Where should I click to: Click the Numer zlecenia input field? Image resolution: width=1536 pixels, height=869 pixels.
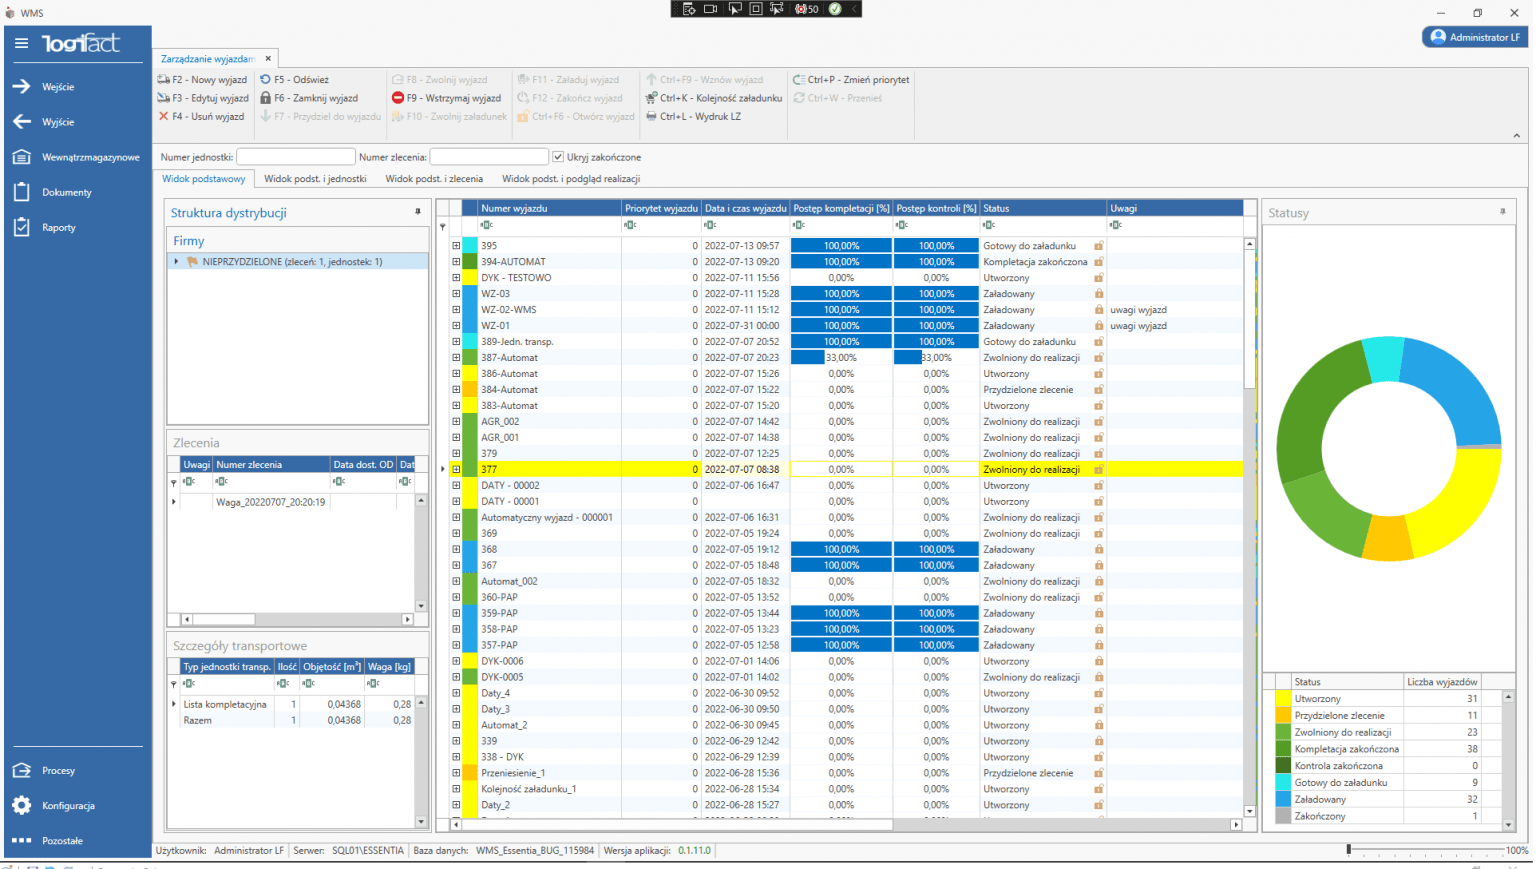click(x=489, y=157)
